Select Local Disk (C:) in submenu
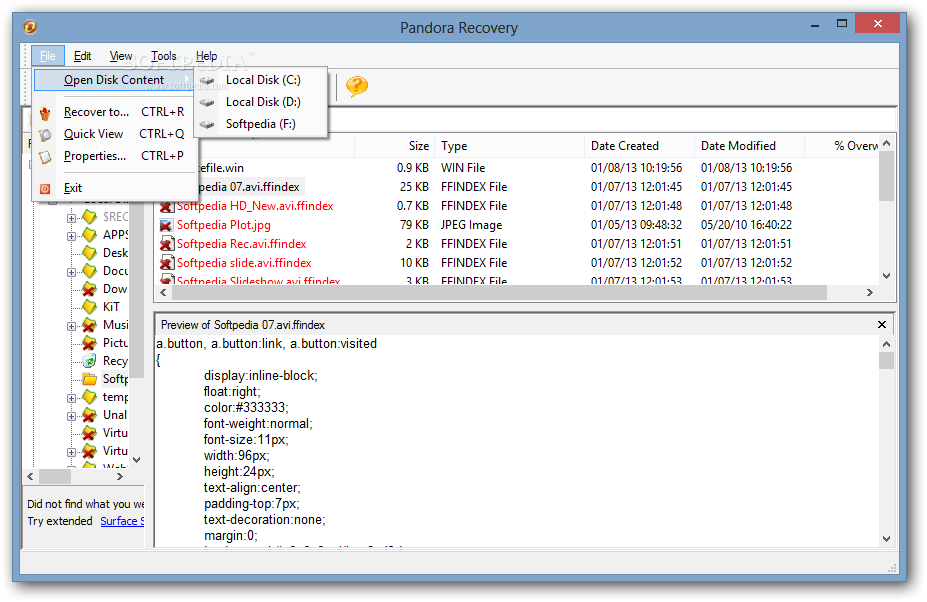This screenshot has height=602, width=927. (x=261, y=80)
